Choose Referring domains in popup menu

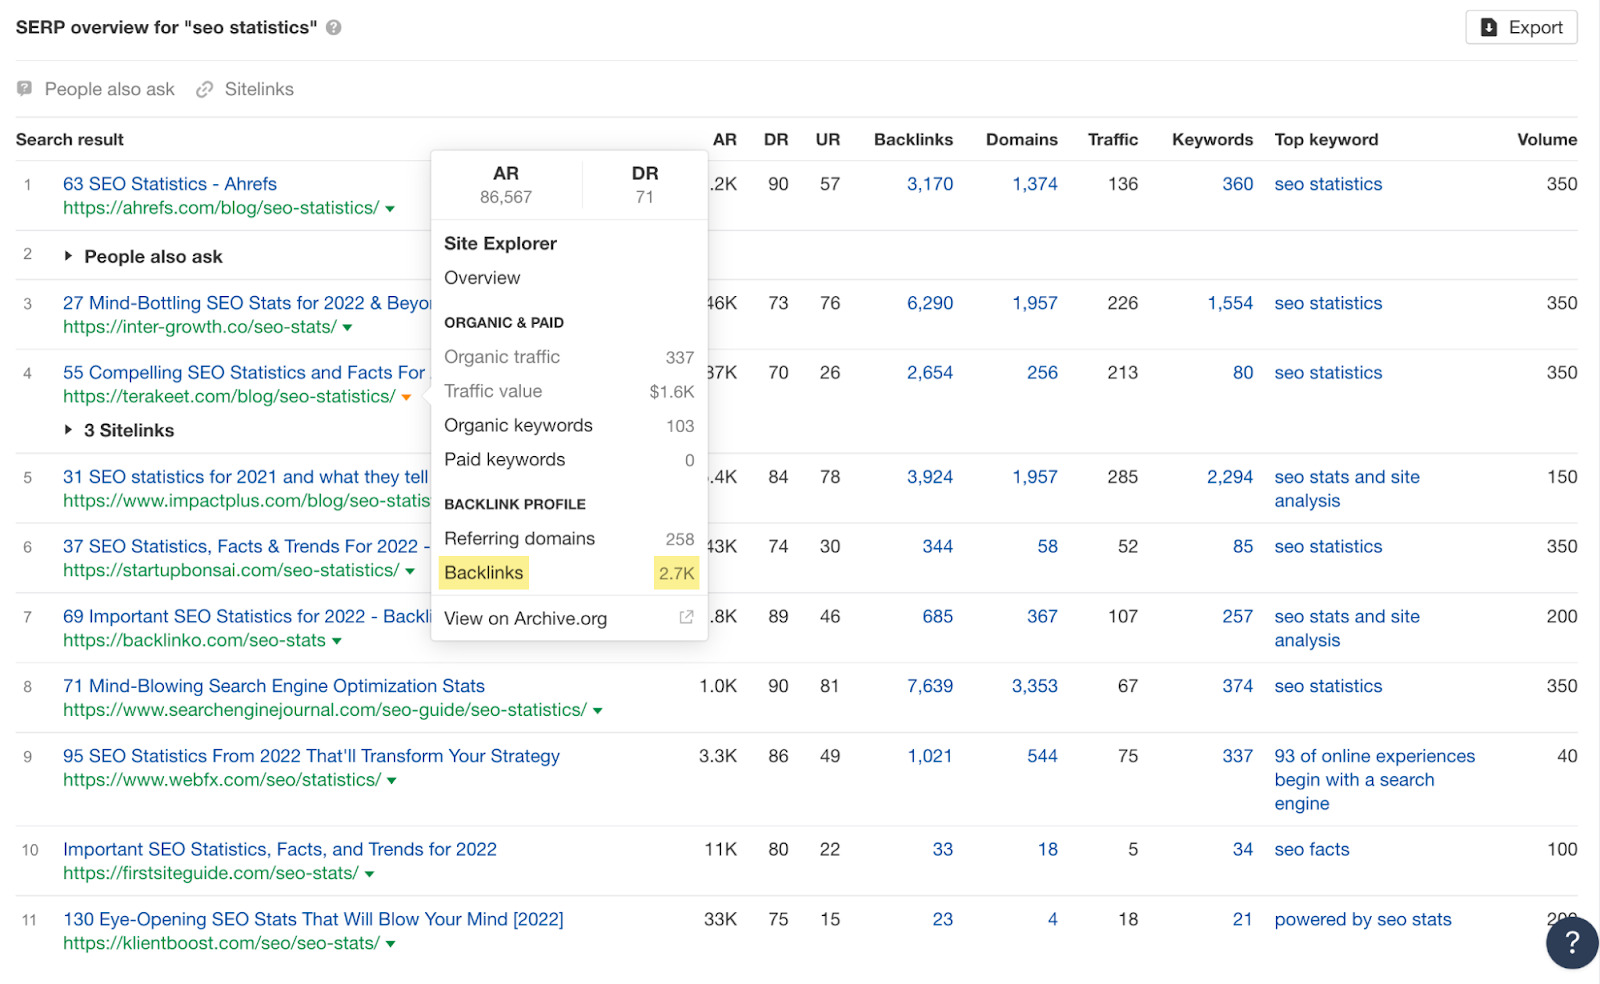pos(519,539)
